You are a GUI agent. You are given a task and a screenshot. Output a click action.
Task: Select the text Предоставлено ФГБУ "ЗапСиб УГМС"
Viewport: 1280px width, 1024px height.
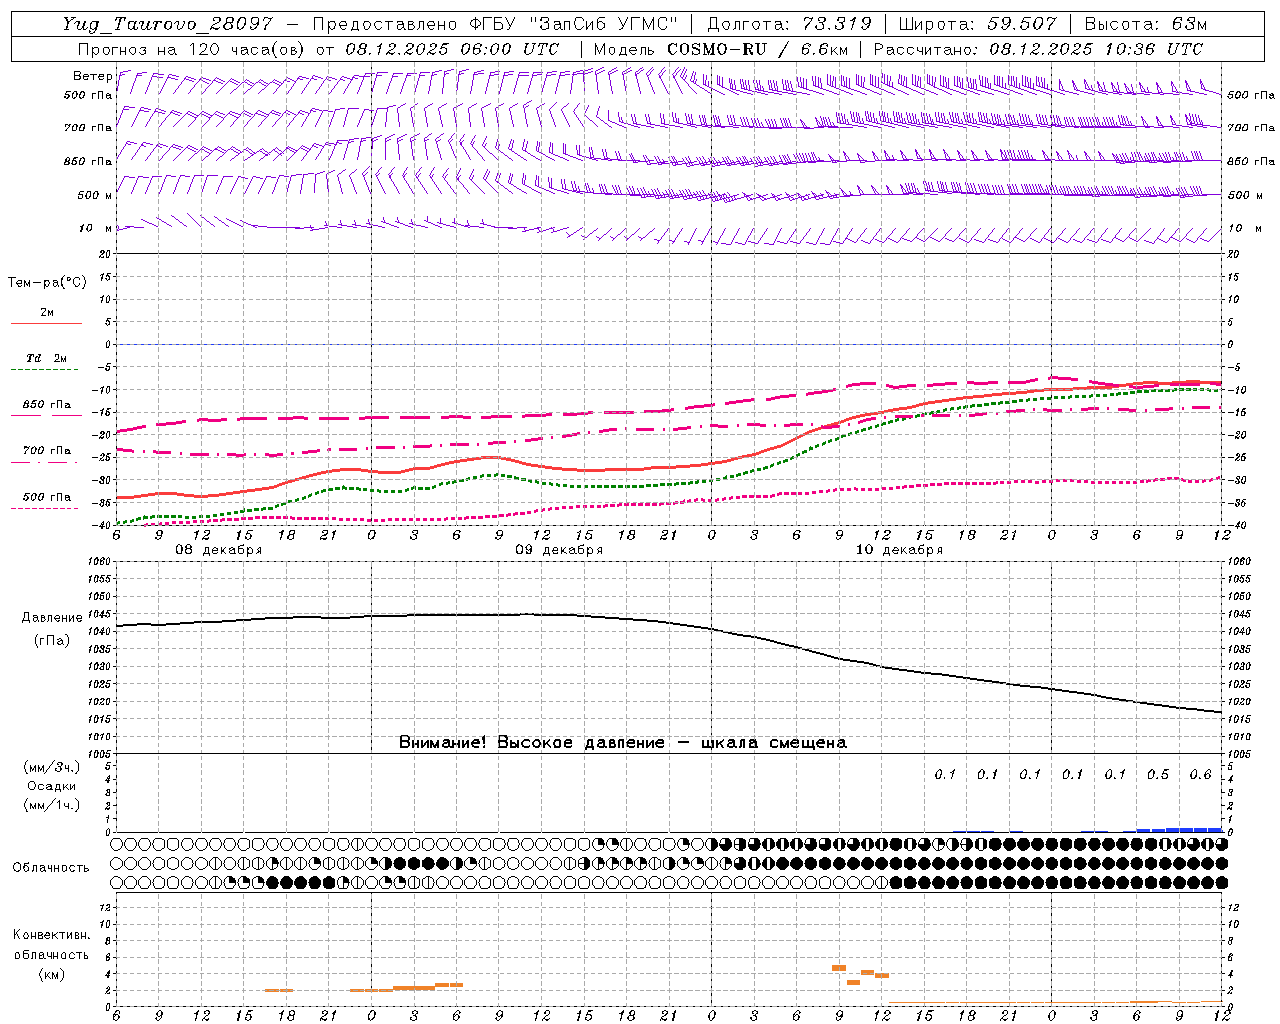click(495, 24)
